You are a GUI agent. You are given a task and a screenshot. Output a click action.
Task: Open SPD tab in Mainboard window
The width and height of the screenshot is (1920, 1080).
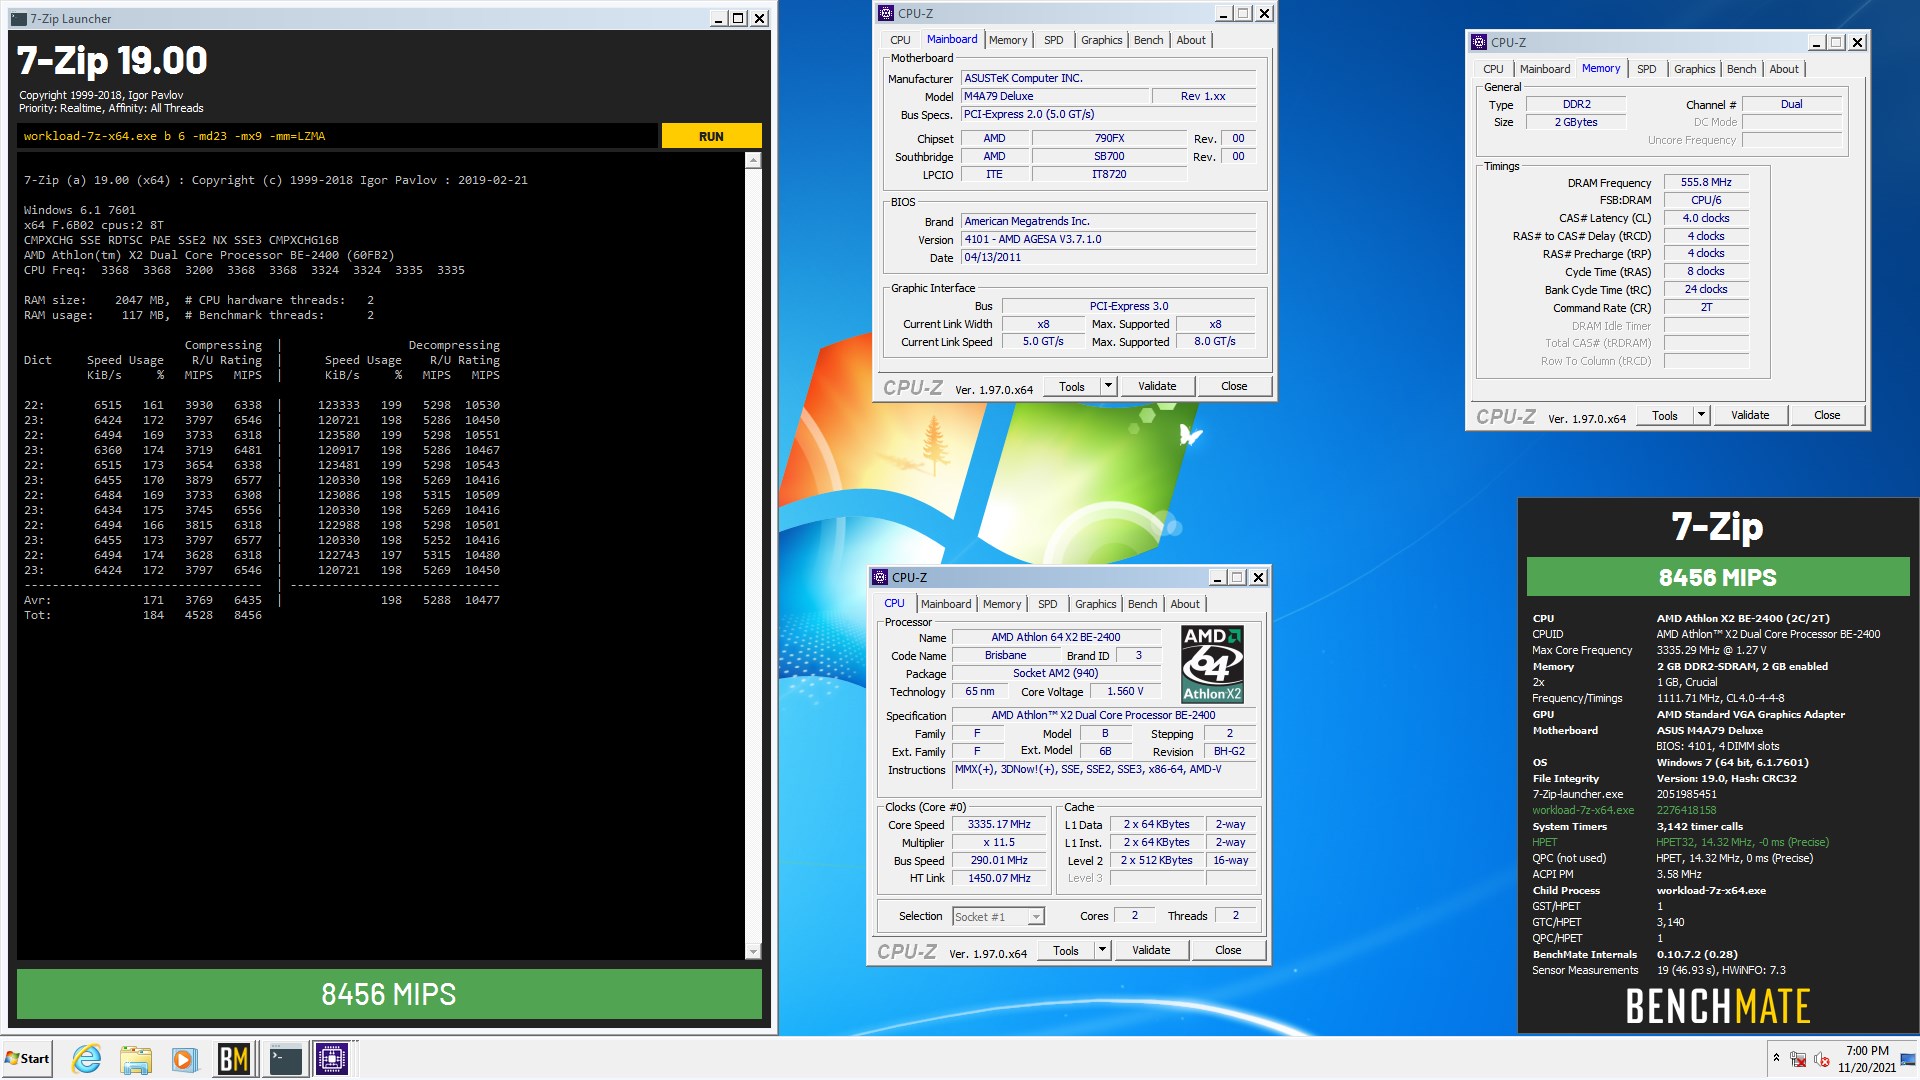[x=1054, y=40]
